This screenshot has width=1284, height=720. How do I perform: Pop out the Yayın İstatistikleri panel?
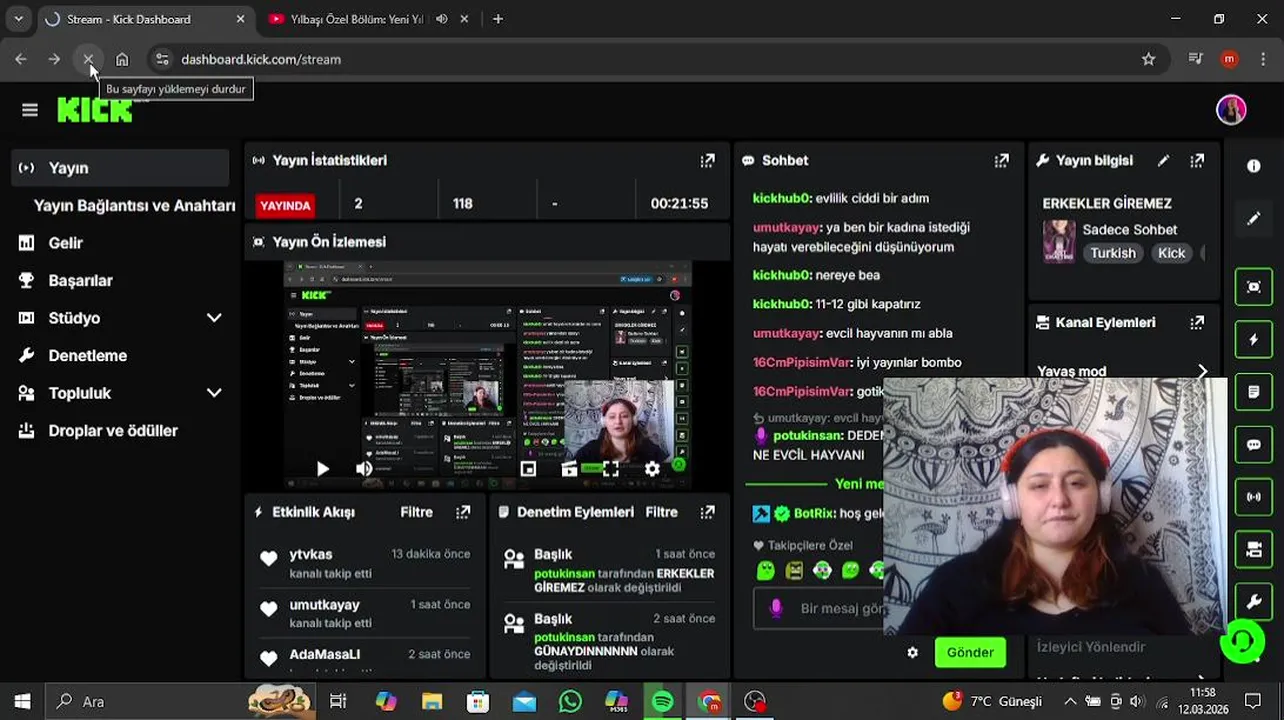click(707, 160)
